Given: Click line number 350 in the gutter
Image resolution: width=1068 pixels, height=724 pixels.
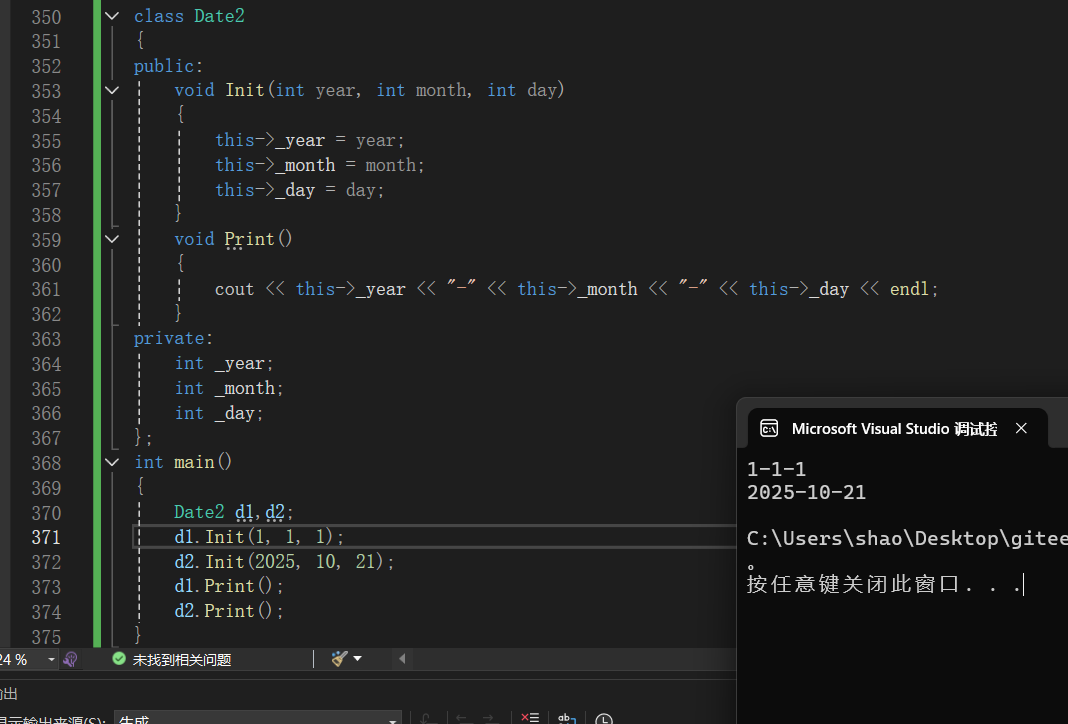Looking at the screenshot, I should coord(46,17).
